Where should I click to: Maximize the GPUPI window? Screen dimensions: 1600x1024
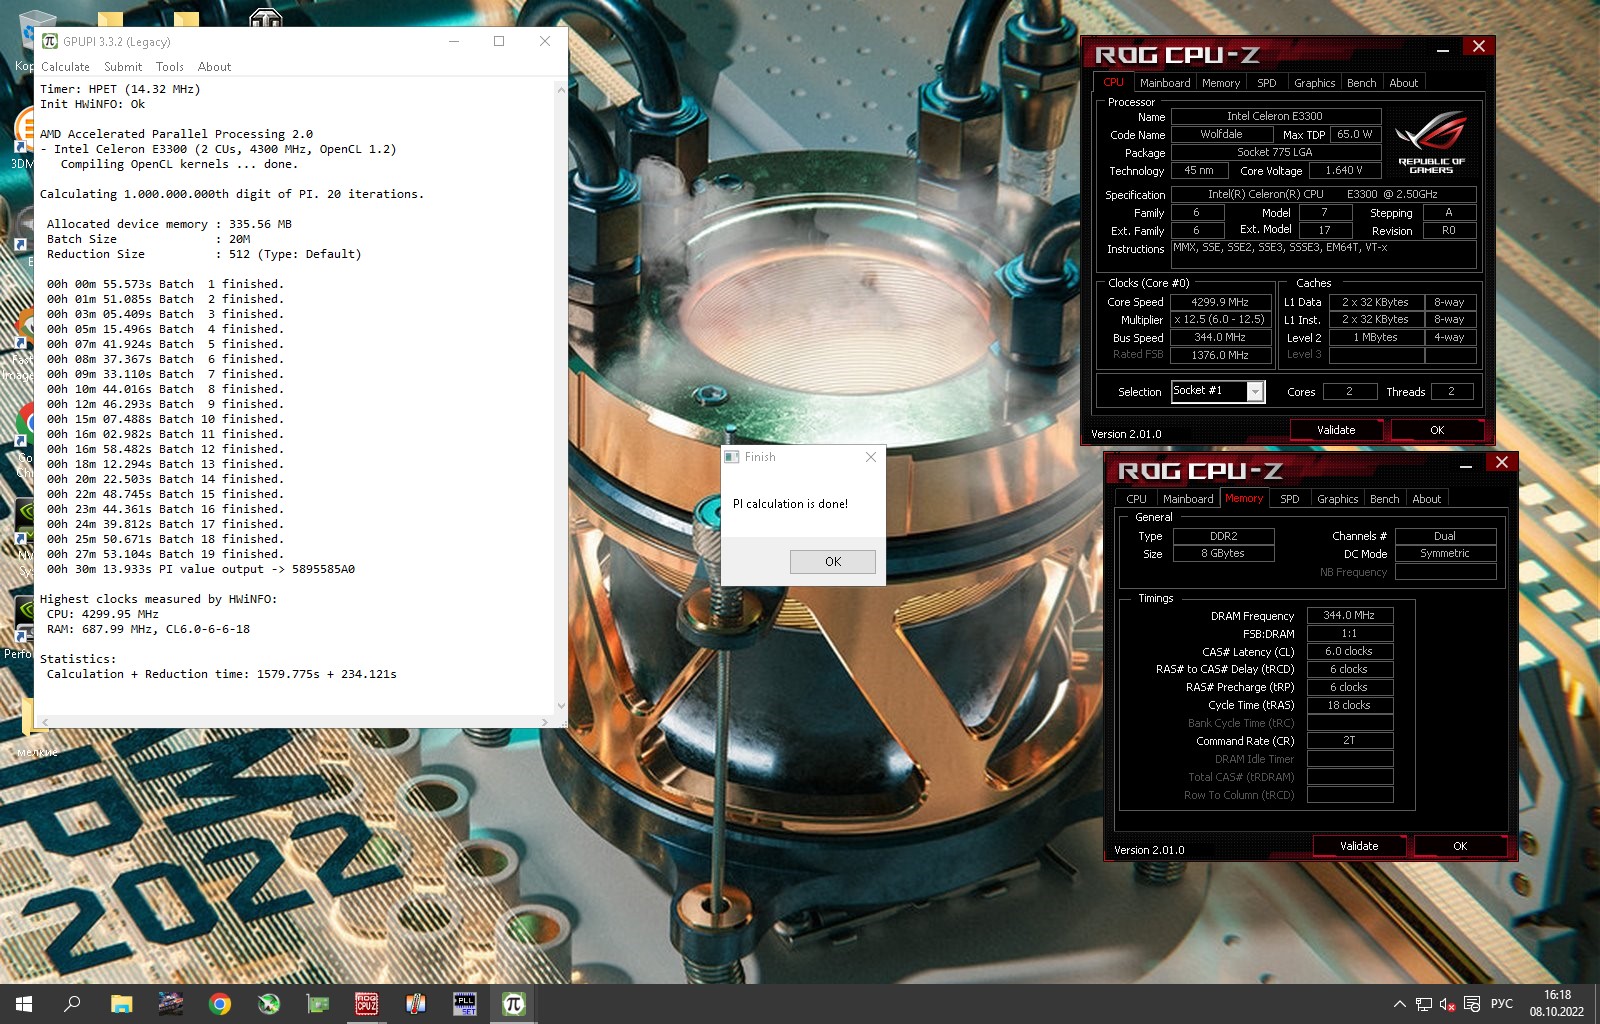coord(499,41)
